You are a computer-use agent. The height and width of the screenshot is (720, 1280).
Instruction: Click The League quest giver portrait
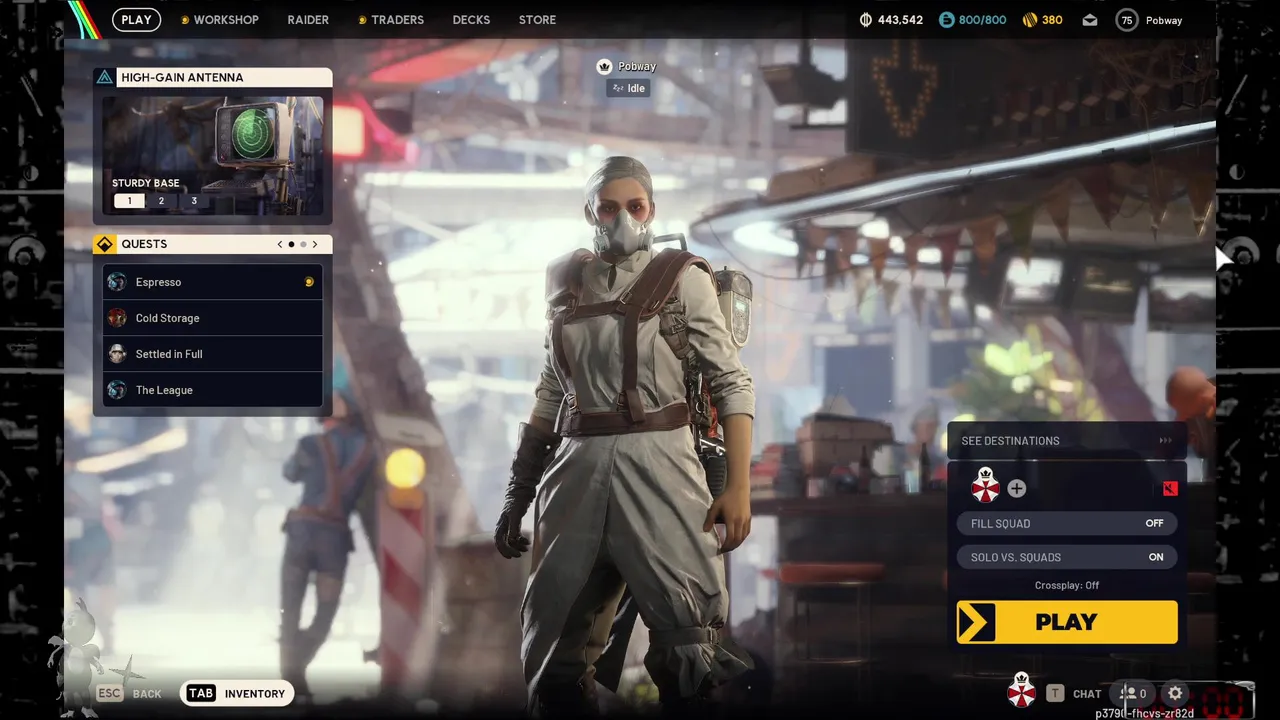117,390
